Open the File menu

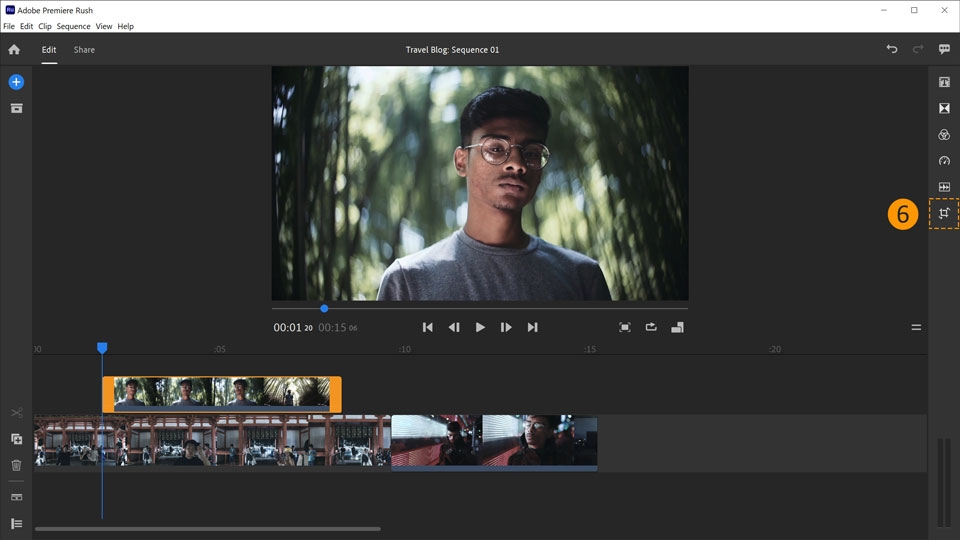(9, 26)
